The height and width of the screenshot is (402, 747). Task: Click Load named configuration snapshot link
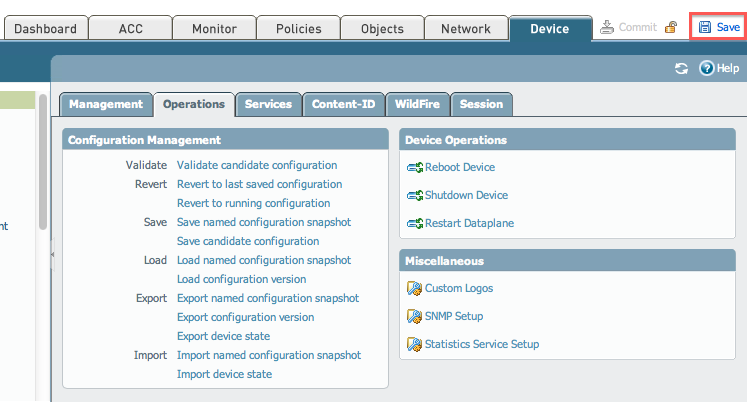click(264, 260)
